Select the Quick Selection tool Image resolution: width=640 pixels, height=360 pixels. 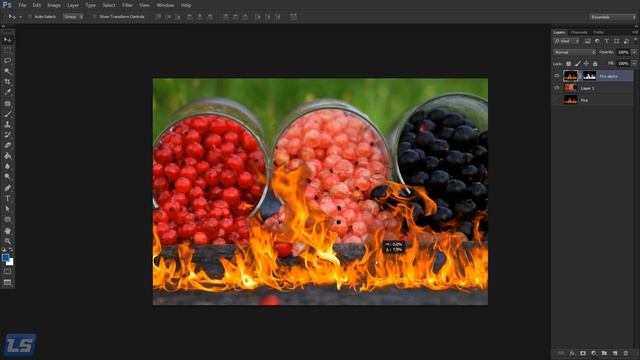point(7,71)
